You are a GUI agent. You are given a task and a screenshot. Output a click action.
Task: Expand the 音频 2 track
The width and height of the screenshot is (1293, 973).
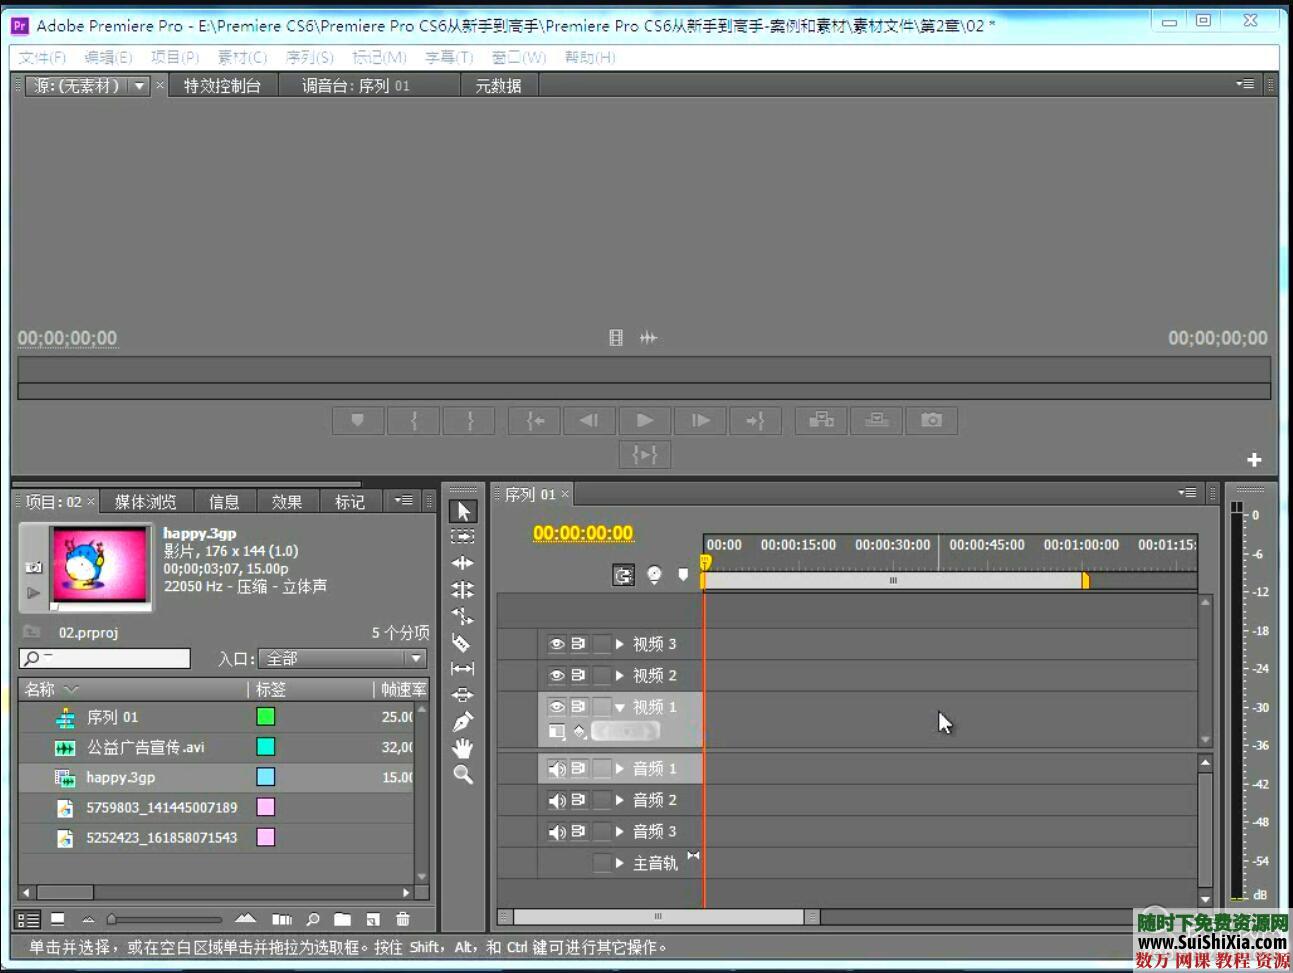tap(617, 800)
